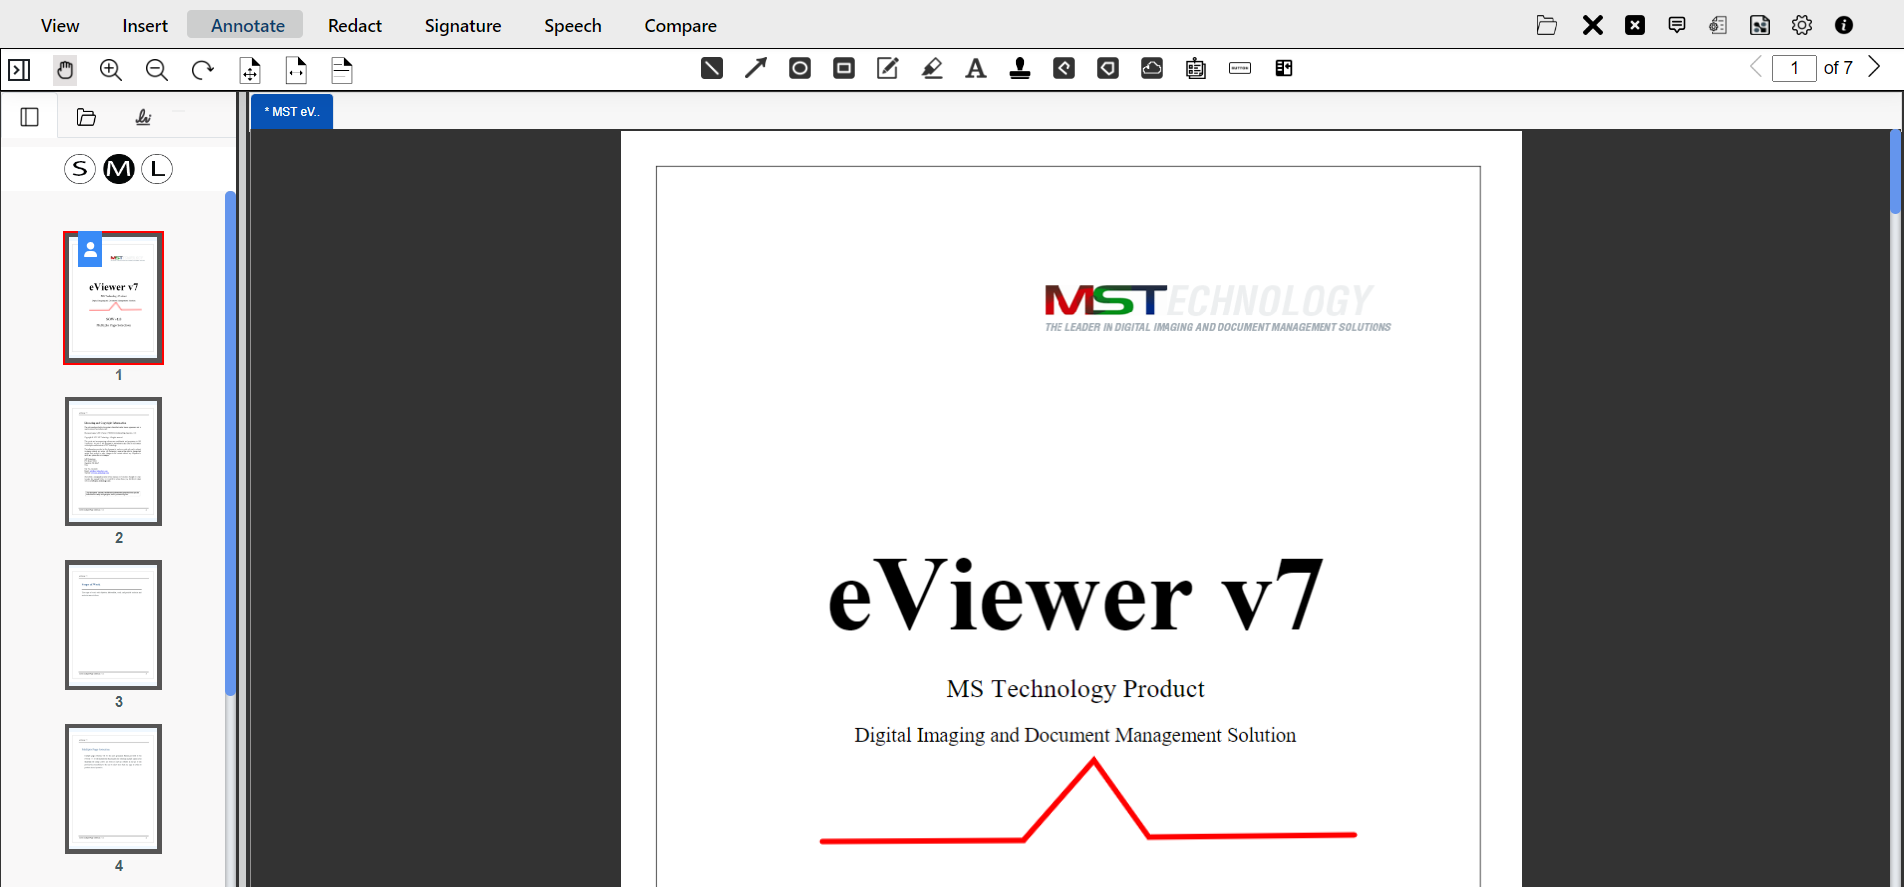Close all documents with boxed X

click(x=1635, y=25)
